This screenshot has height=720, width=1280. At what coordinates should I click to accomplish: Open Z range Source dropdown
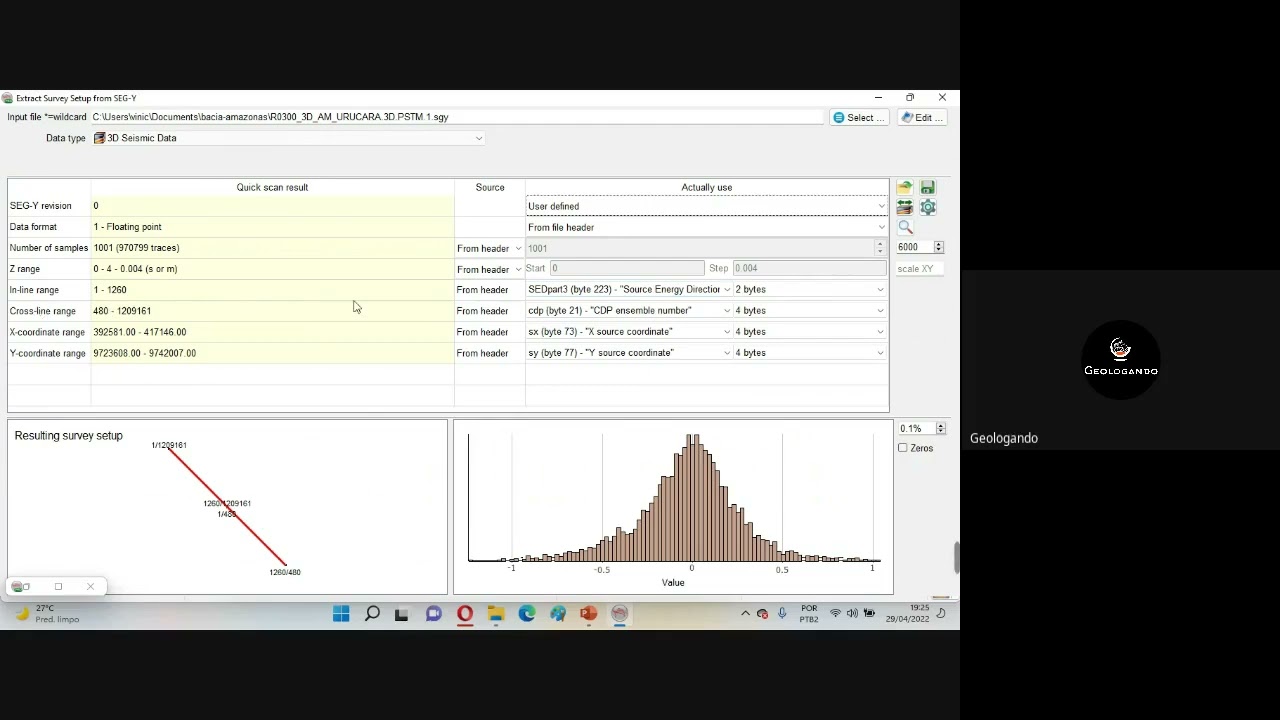[489, 269]
